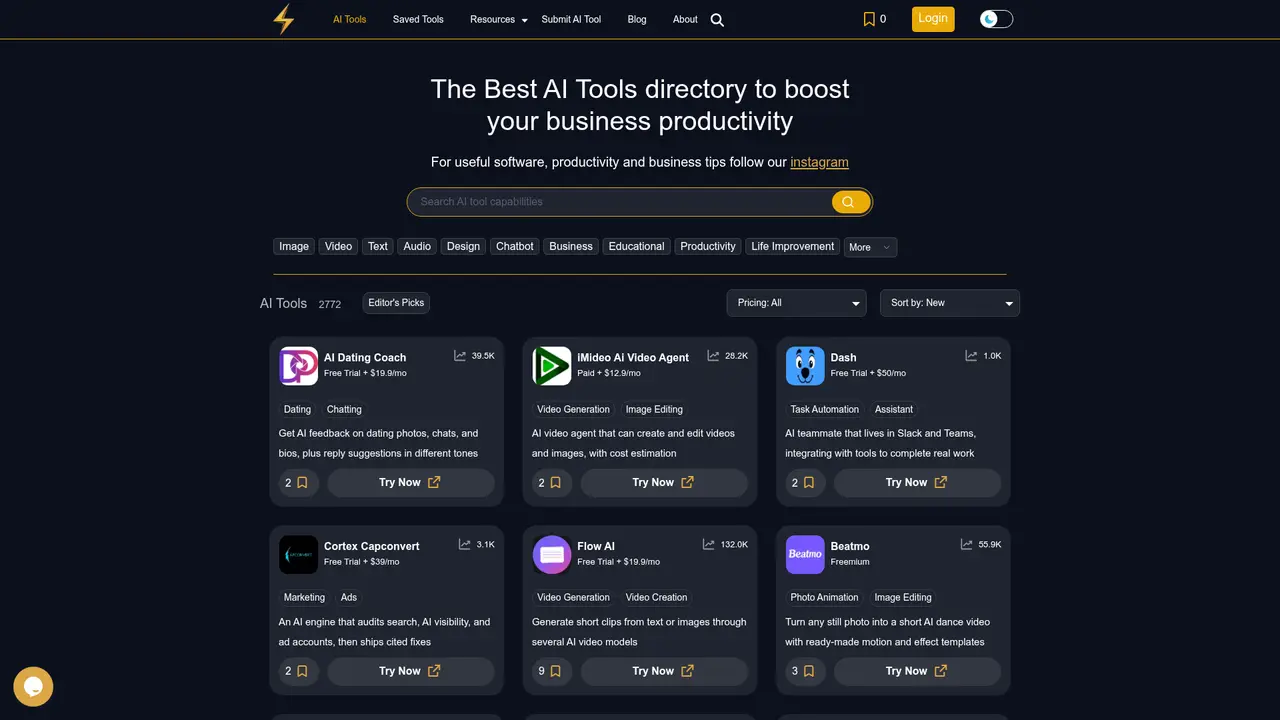Open Saved Tools page
The image size is (1280, 720).
418,19
